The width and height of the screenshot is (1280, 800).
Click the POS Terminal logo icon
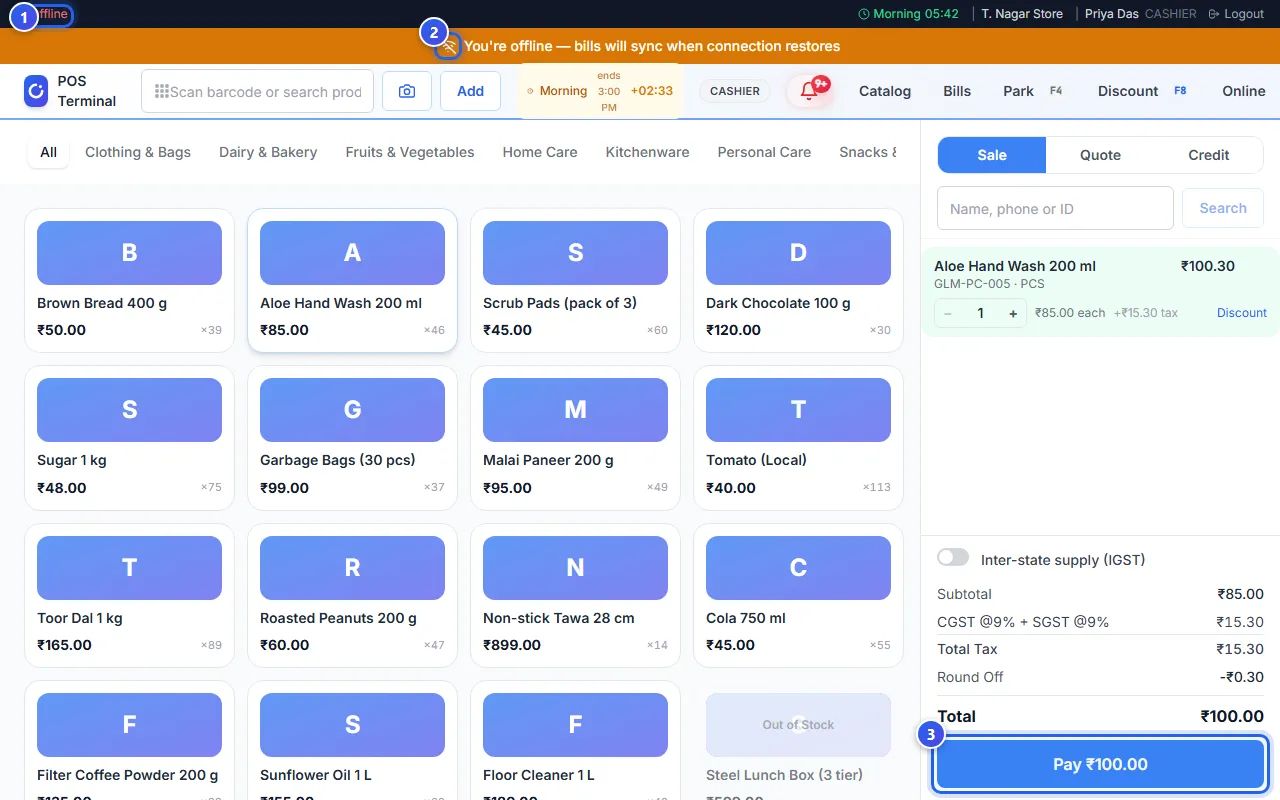tap(36, 91)
